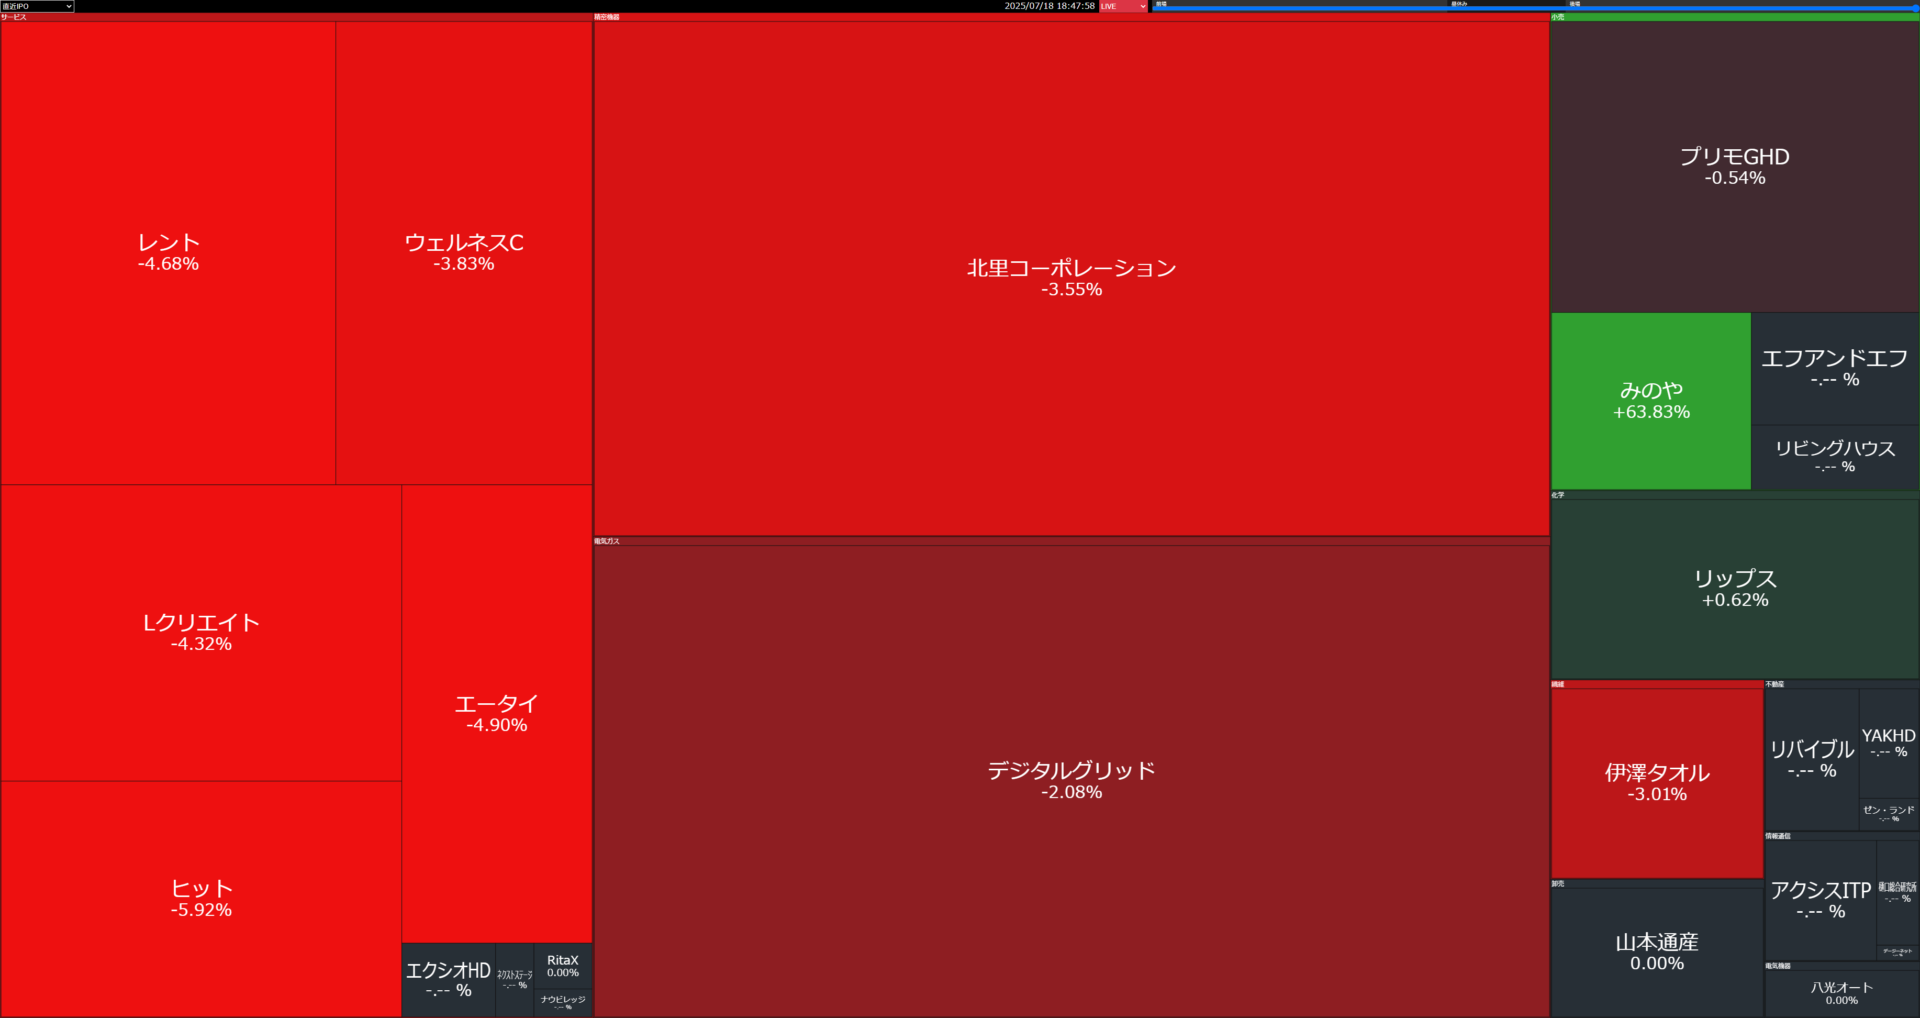
Task: Click the サービス sector header
Action: click(x=296, y=17)
